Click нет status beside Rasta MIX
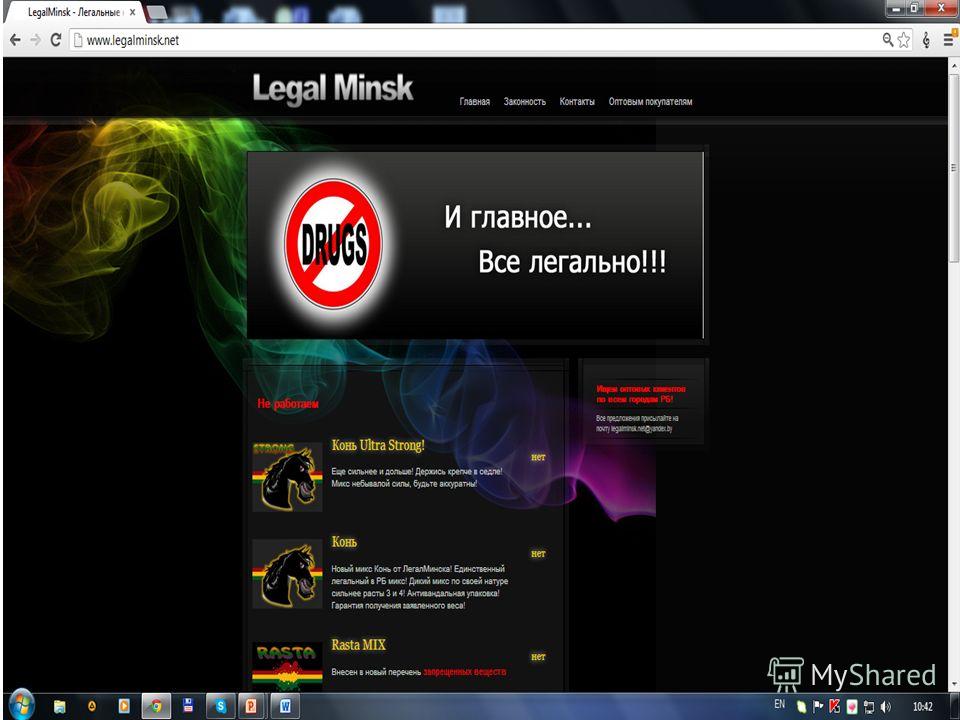 pyautogui.click(x=538, y=656)
